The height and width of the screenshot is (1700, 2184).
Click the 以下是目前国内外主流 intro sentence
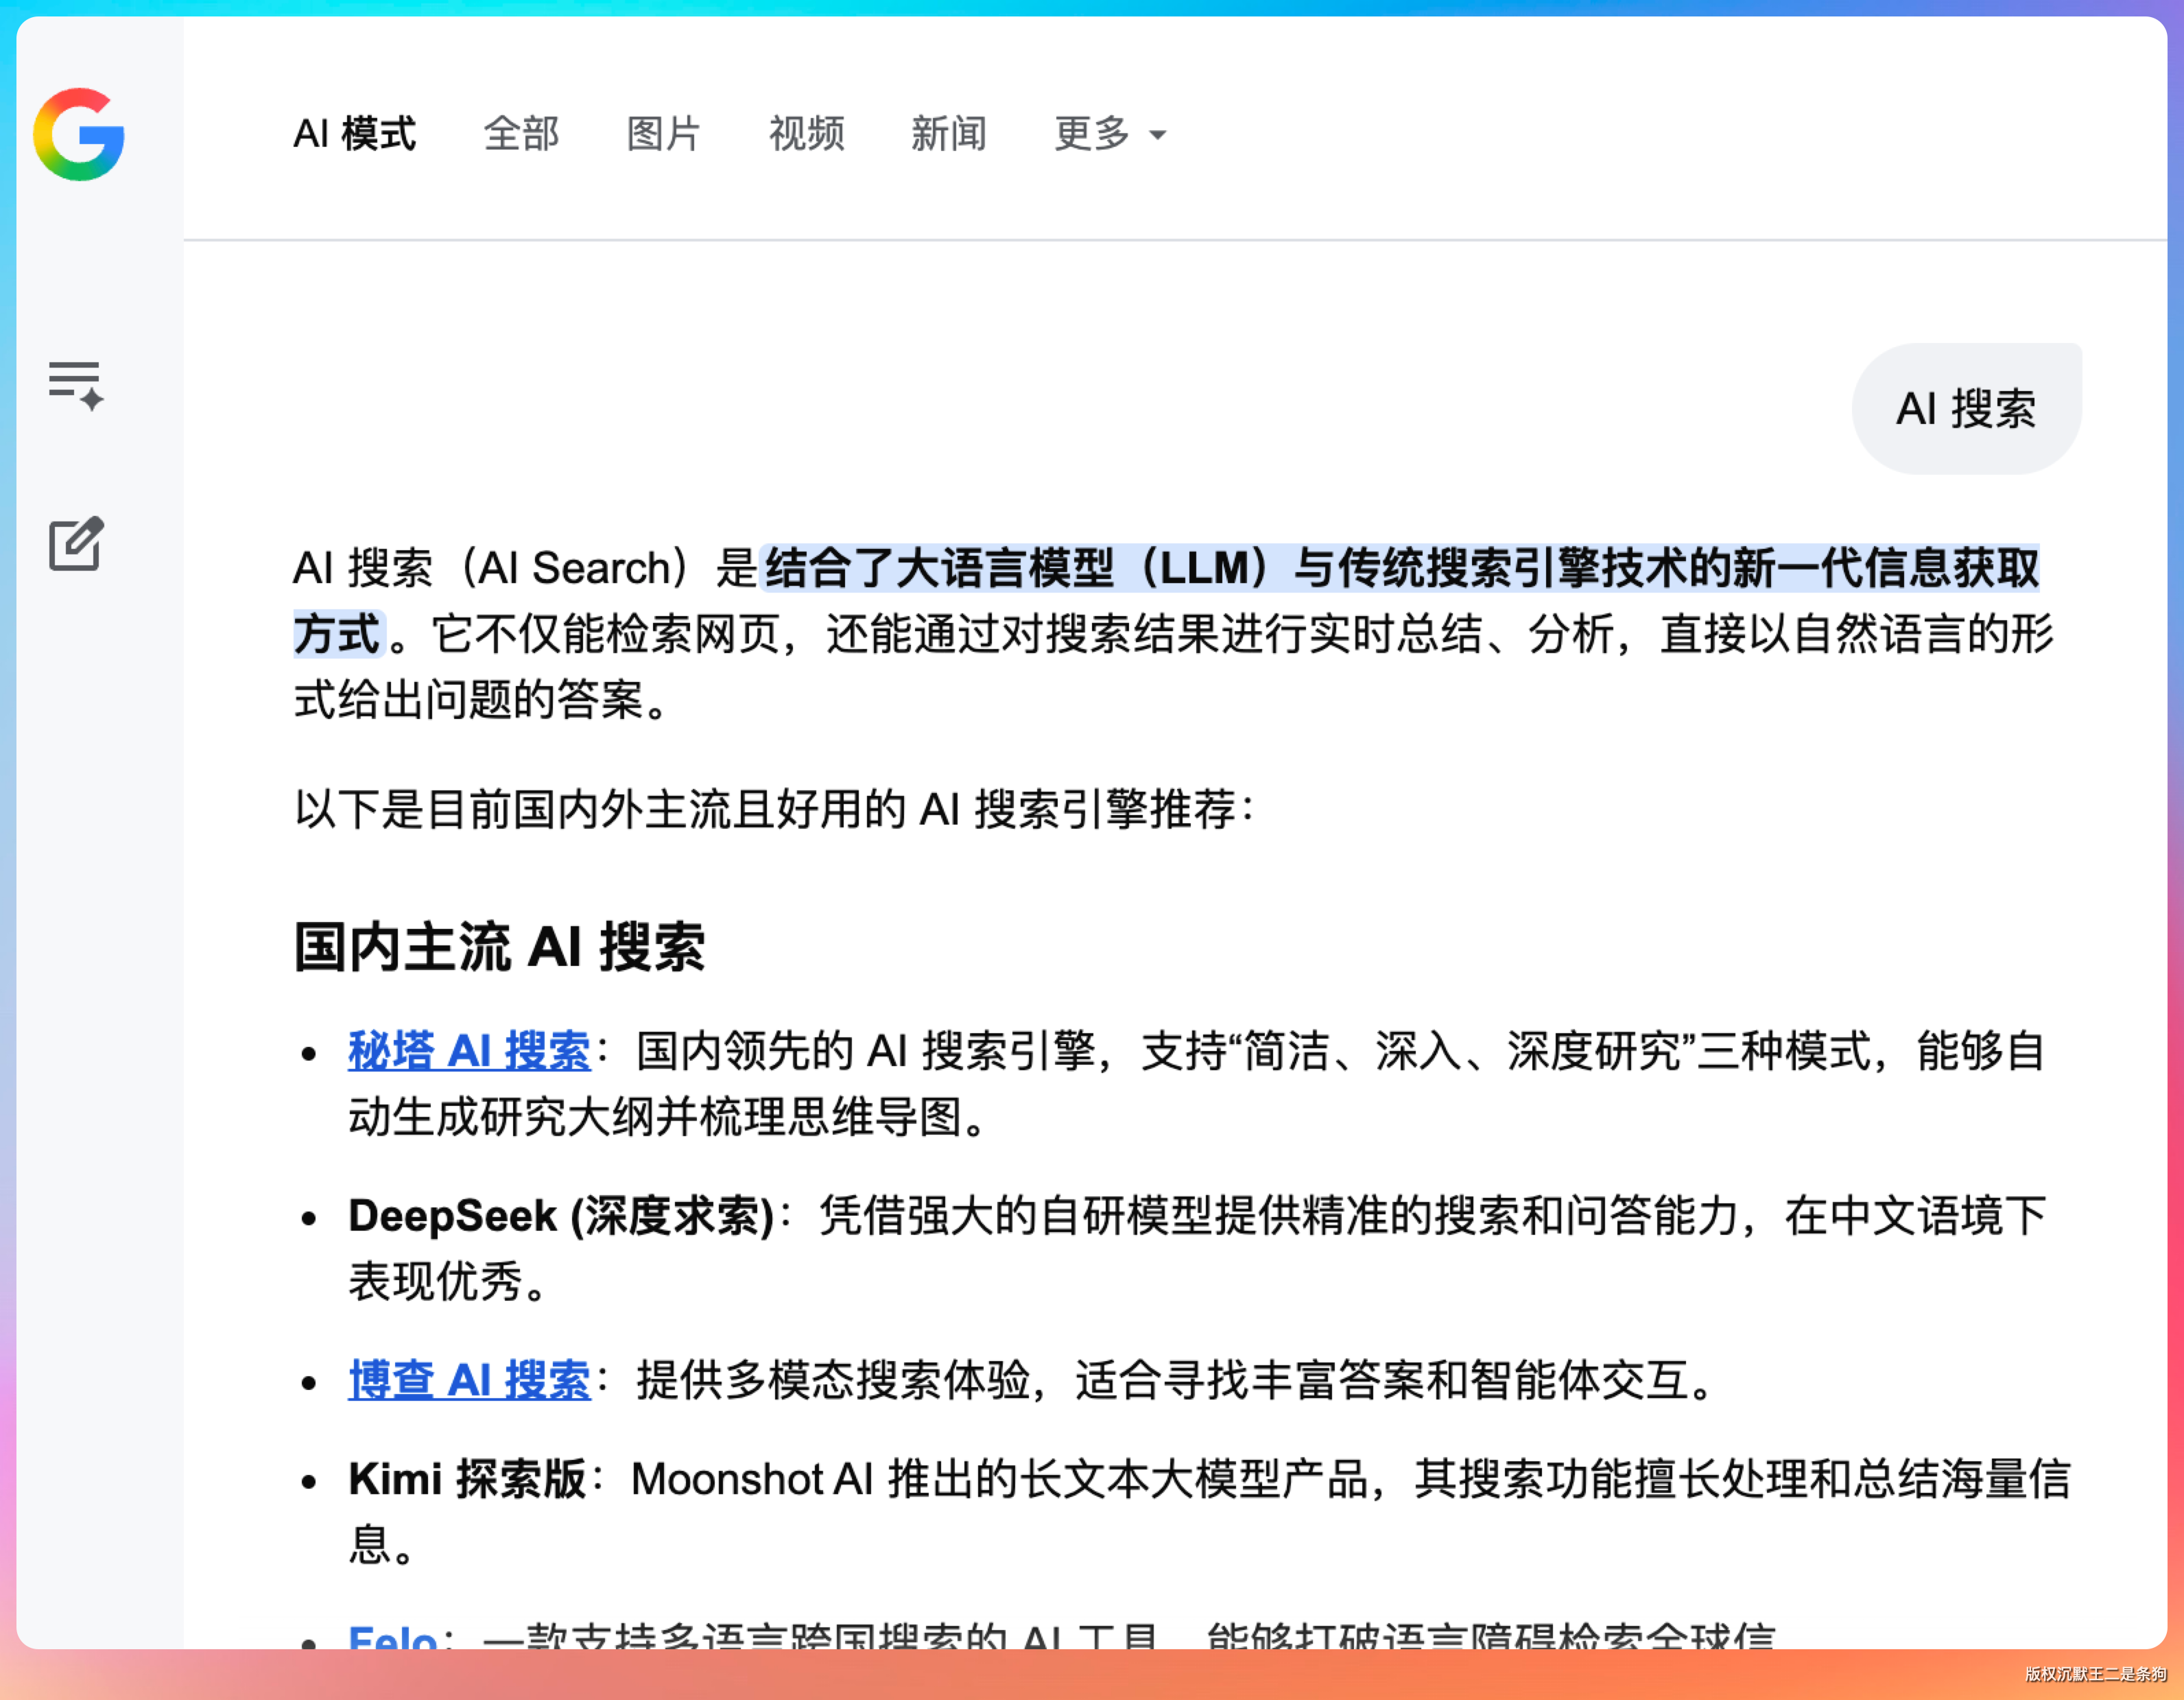tap(772, 809)
